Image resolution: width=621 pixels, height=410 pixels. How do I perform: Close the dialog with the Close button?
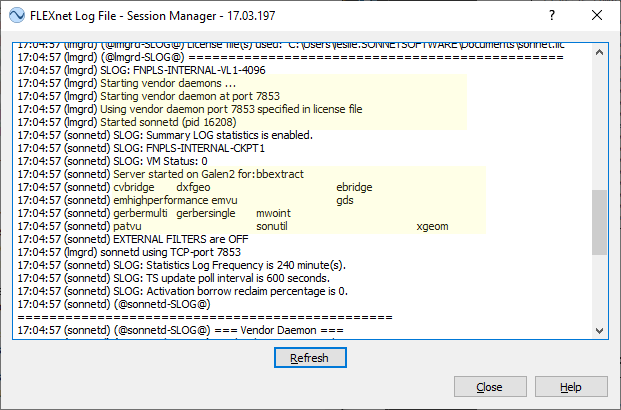[x=490, y=387]
